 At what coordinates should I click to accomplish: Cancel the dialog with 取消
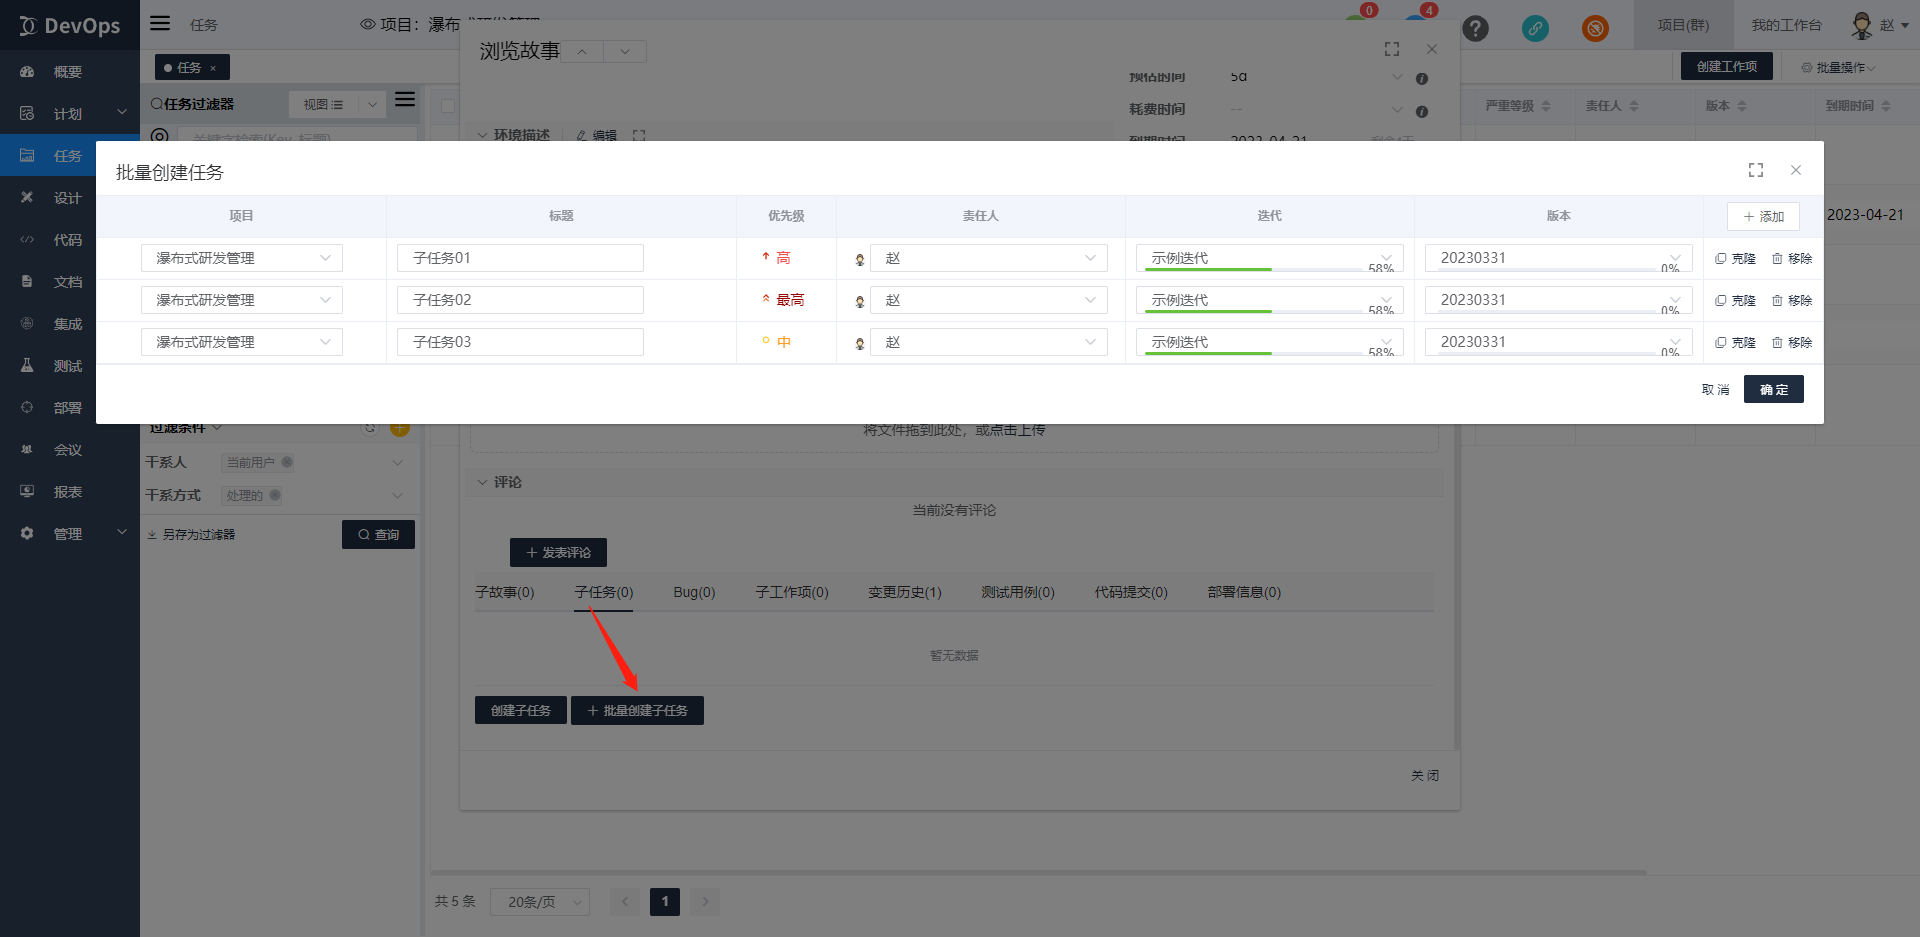(x=1715, y=389)
